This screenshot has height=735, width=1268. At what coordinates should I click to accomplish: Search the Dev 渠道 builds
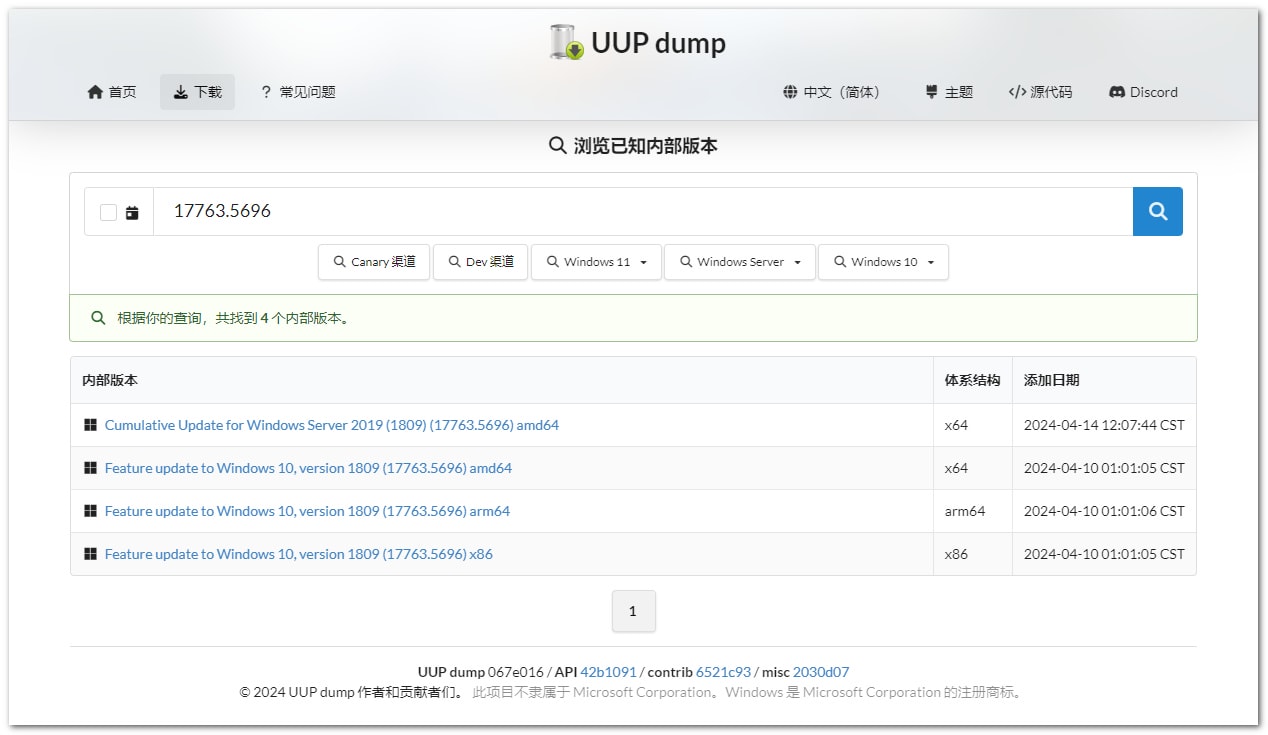[x=480, y=262]
